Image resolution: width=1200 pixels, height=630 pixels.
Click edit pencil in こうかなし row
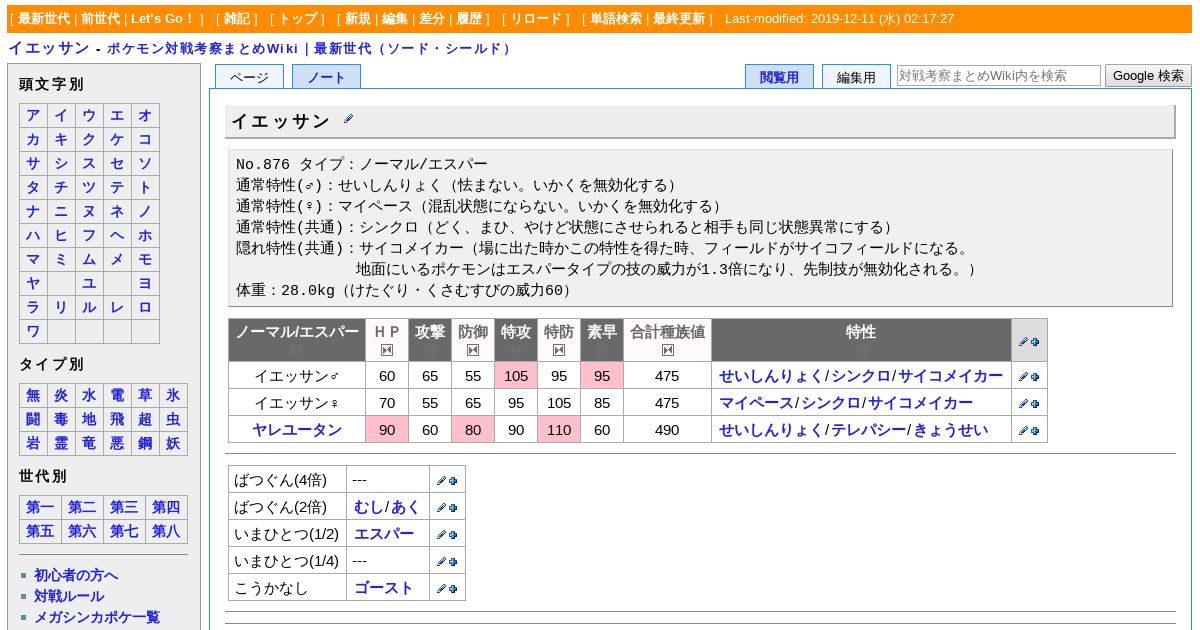click(441, 589)
